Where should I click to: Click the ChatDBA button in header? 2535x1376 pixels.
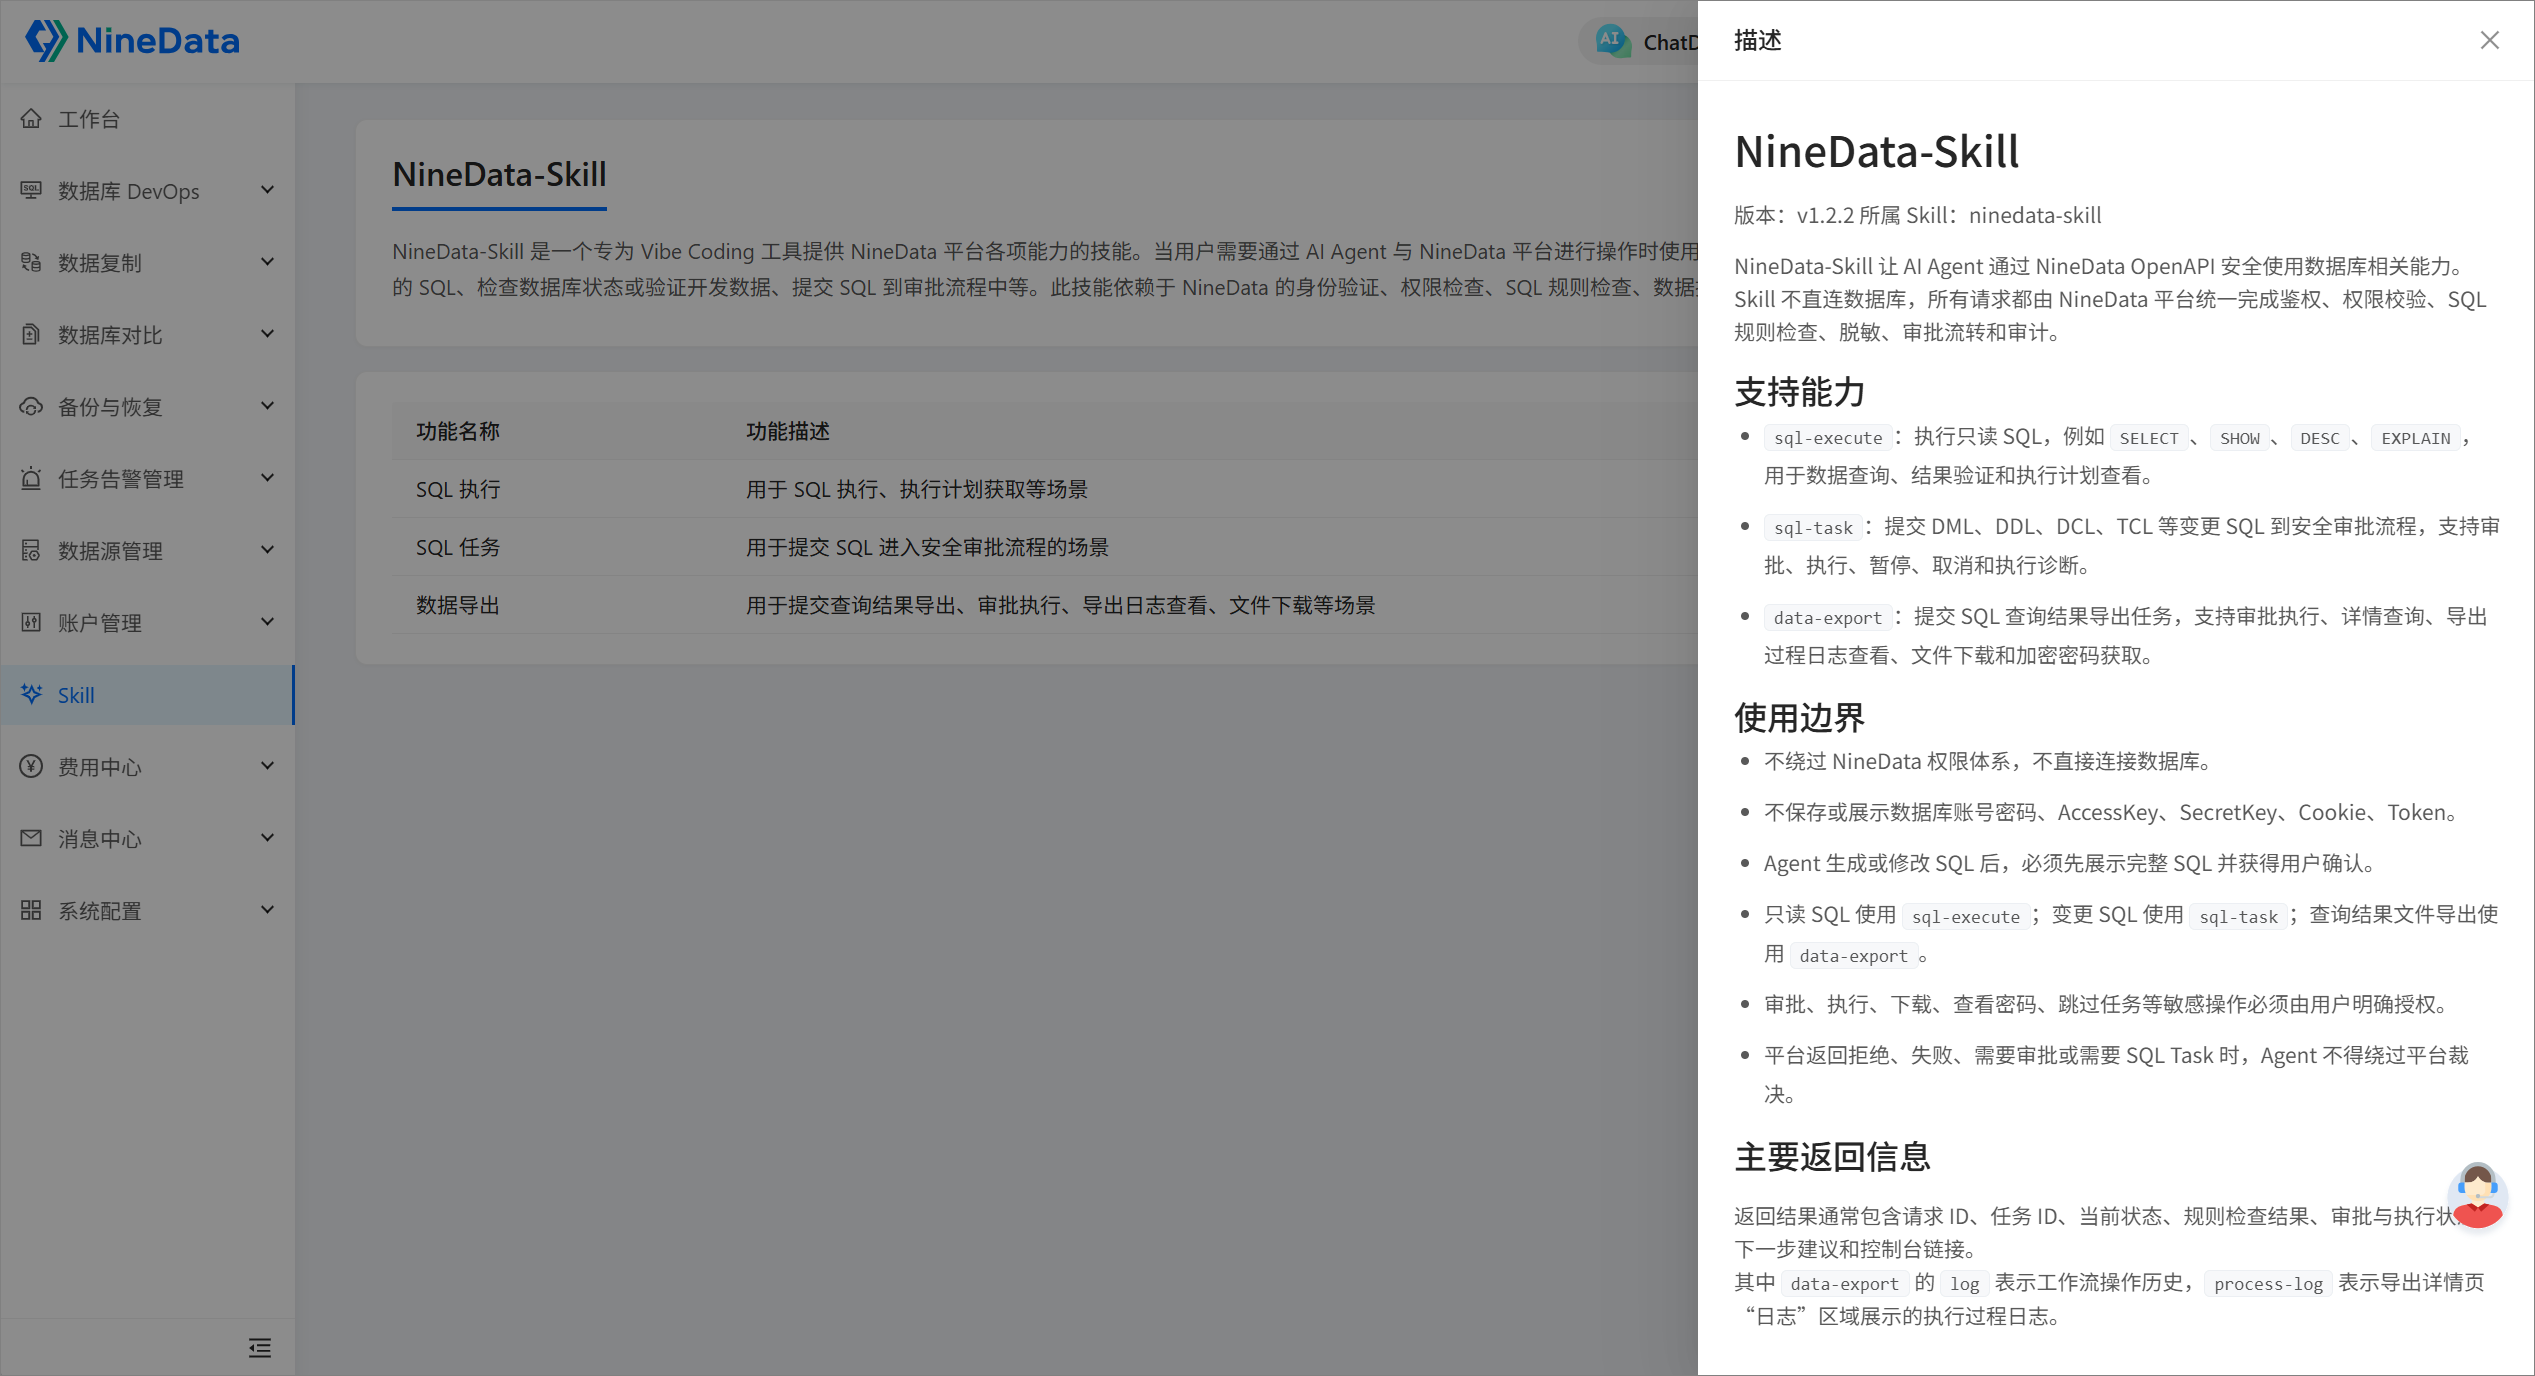1640,42
